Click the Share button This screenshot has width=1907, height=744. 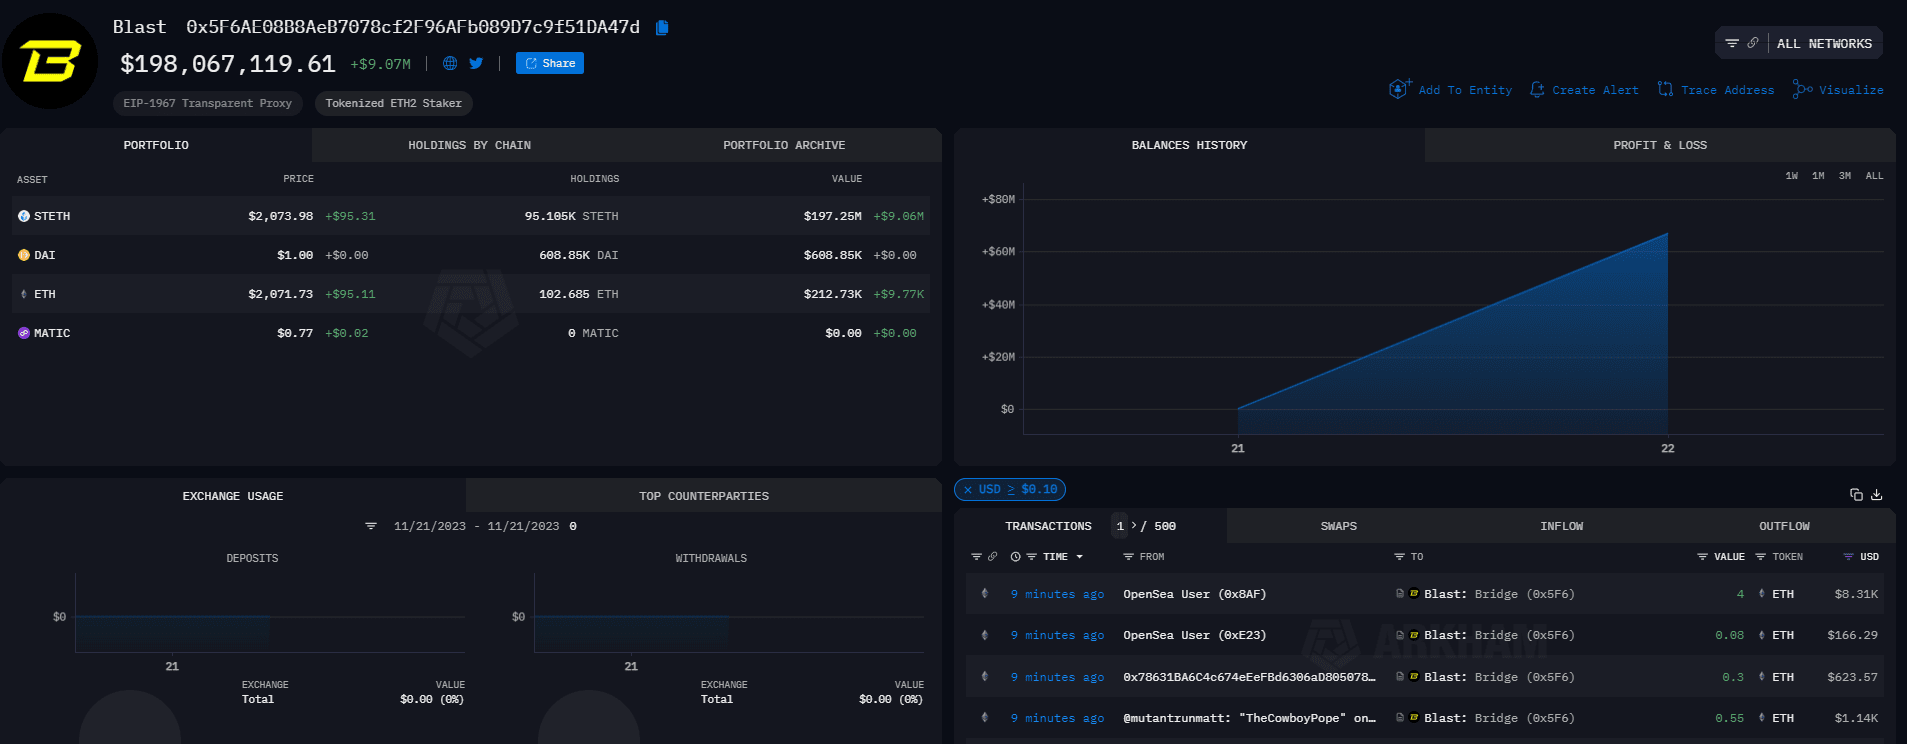550,63
